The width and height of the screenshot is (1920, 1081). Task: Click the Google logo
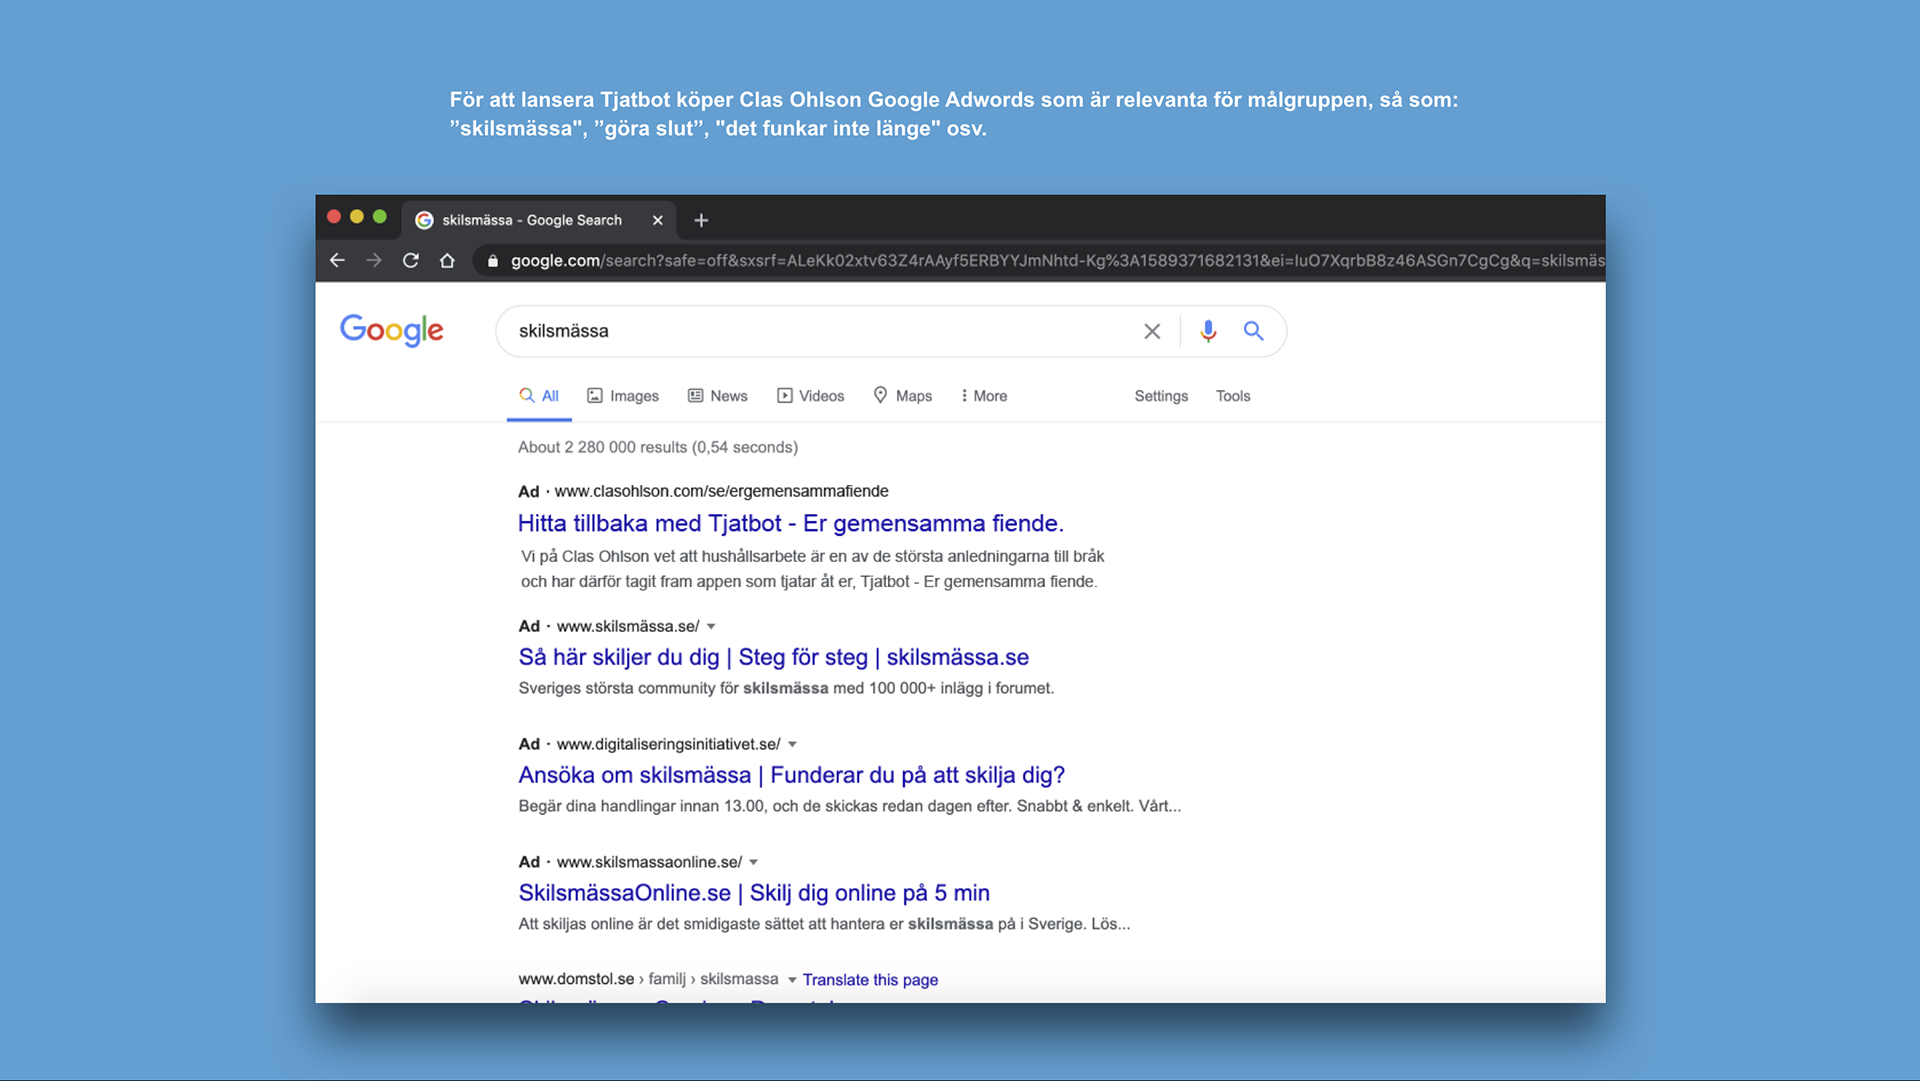pos(392,330)
